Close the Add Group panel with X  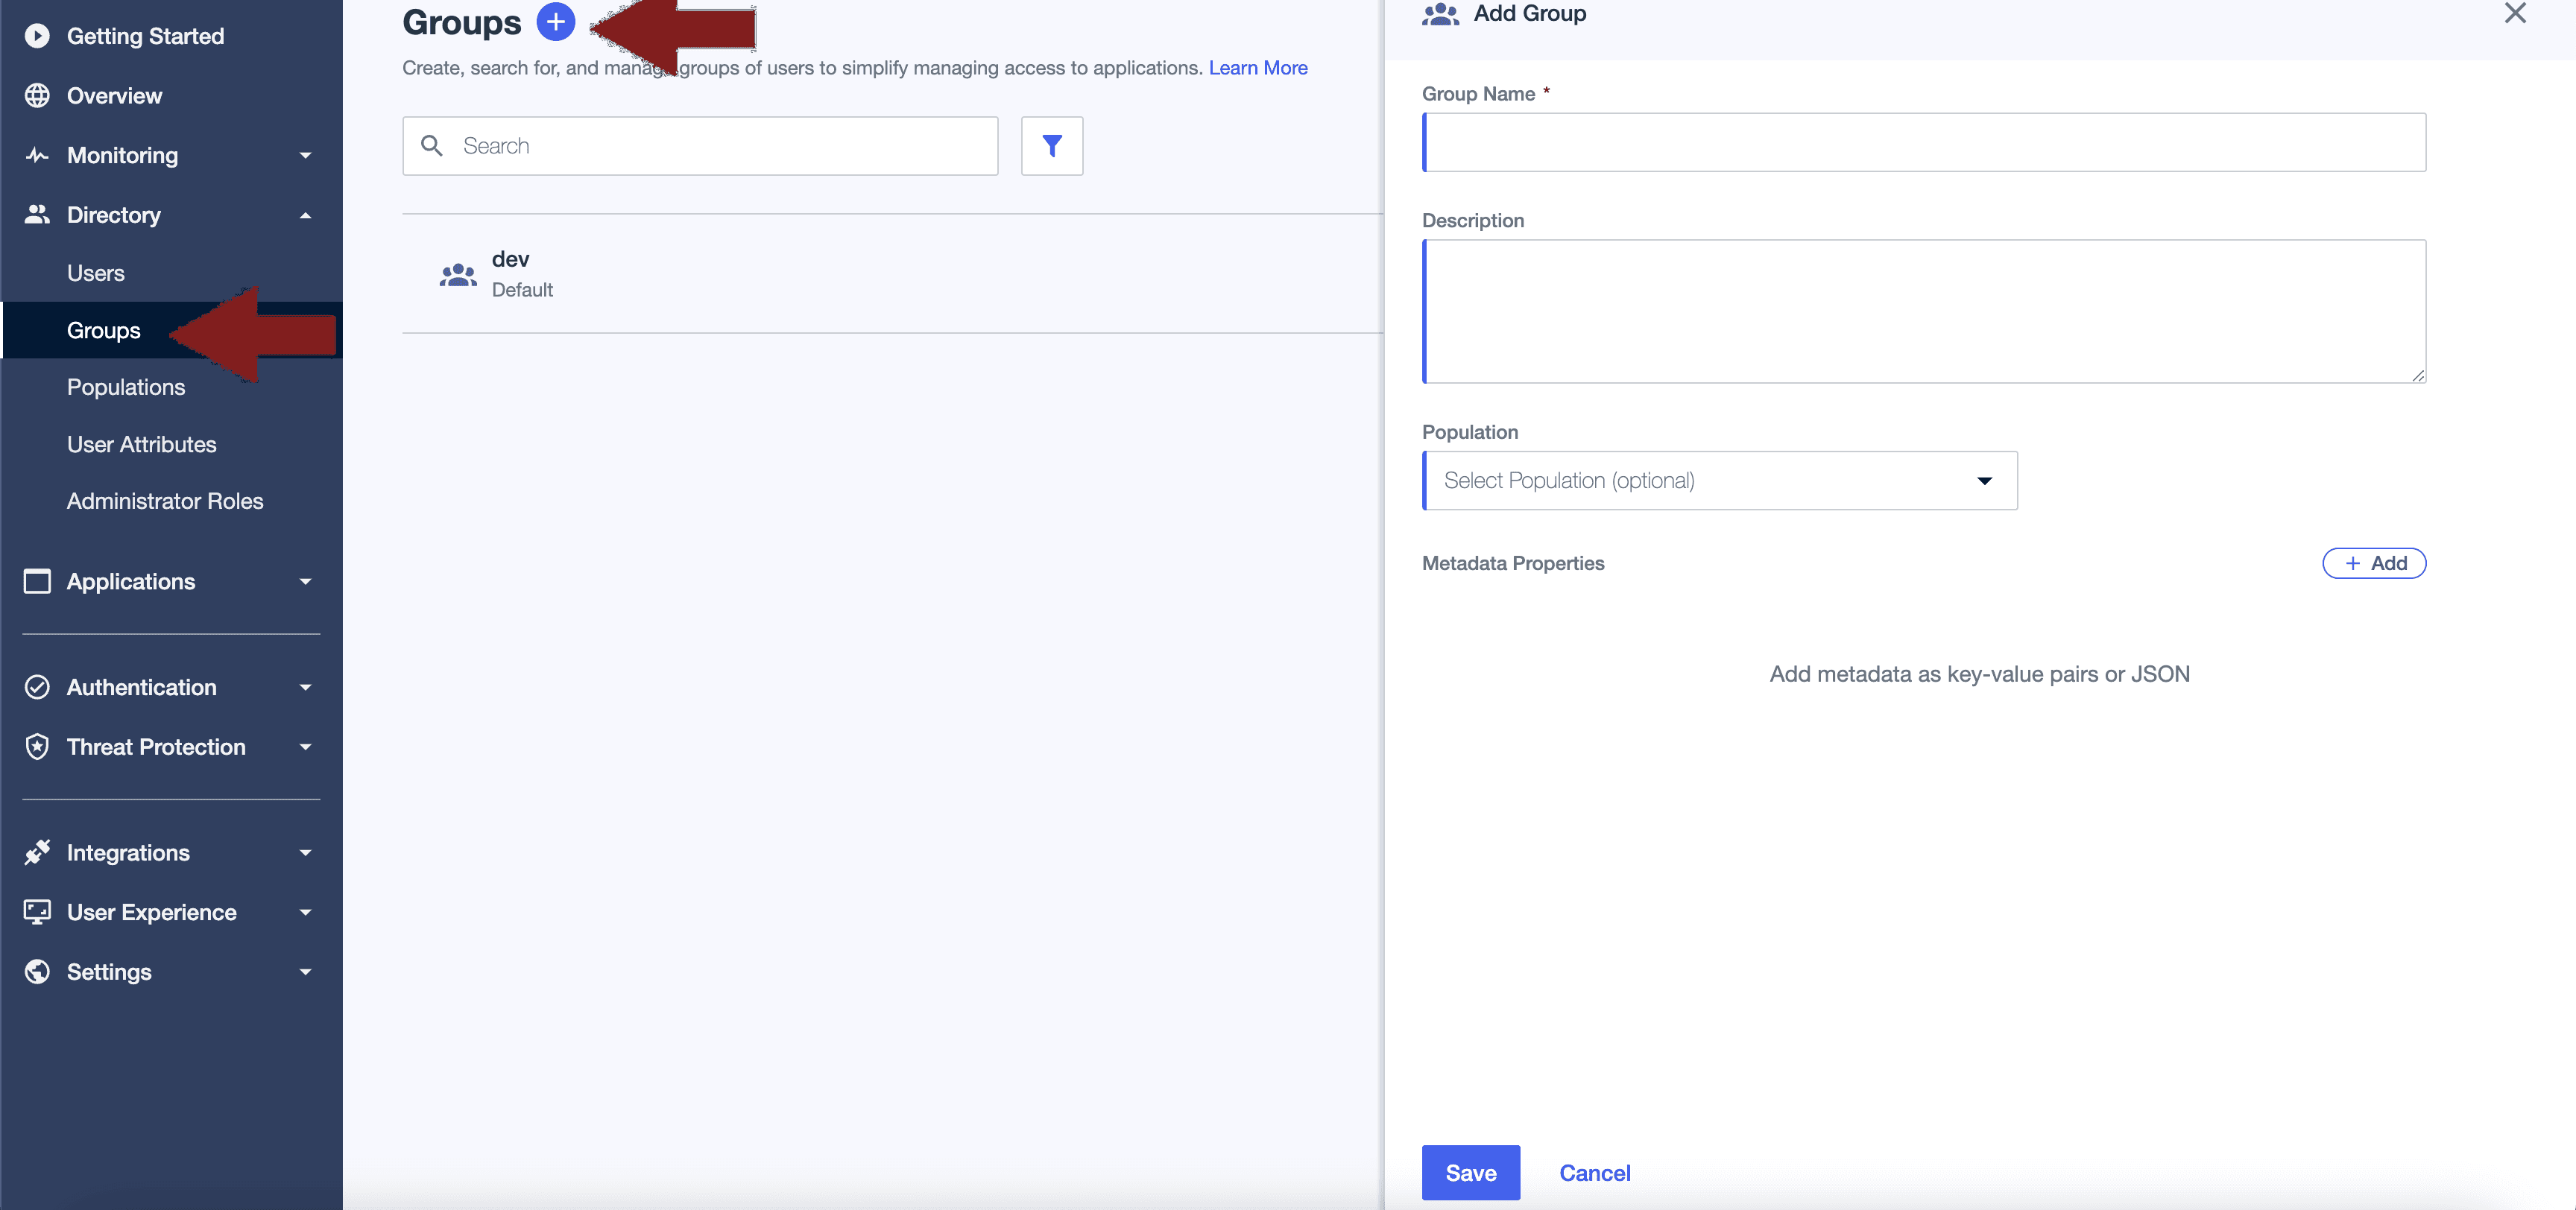[x=2514, y=13]
